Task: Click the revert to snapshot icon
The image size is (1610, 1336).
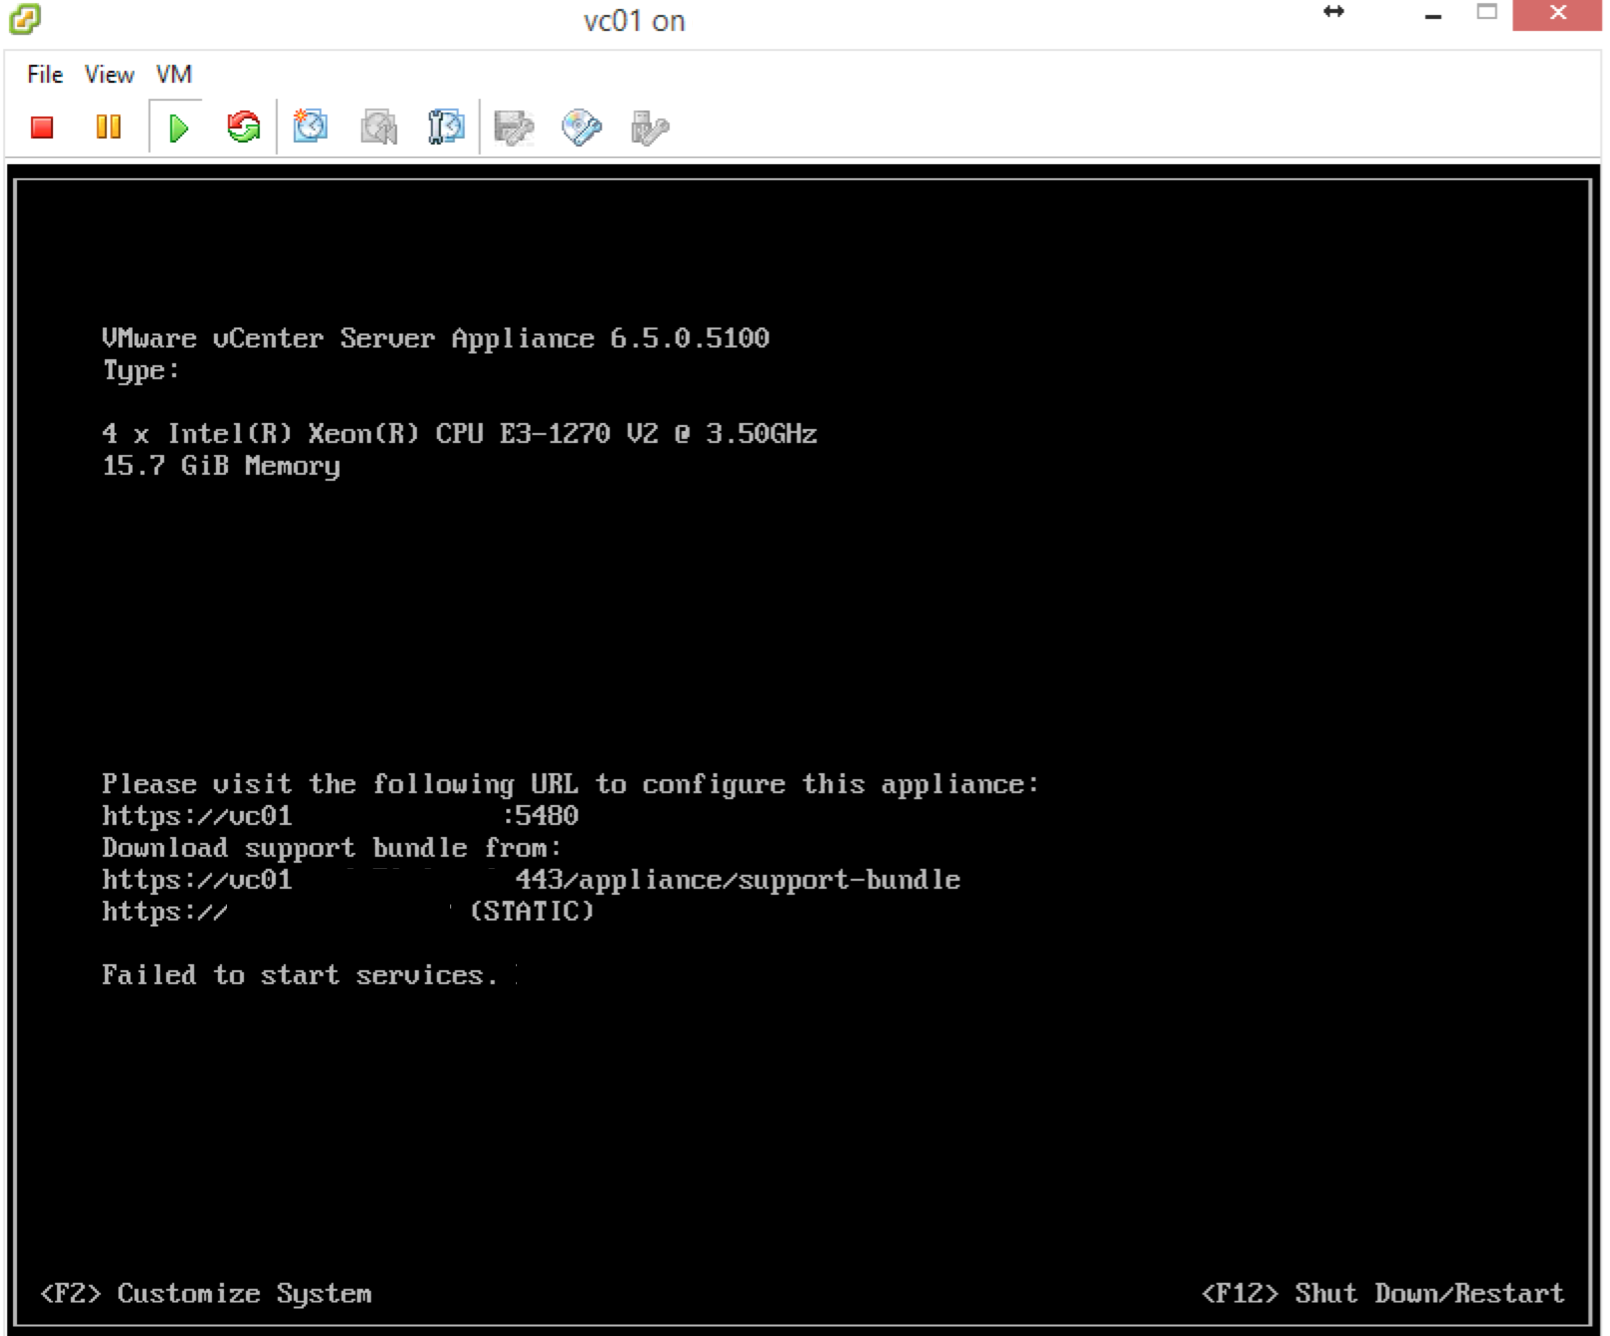Action: pyautogui.click(x=378, y=127)
